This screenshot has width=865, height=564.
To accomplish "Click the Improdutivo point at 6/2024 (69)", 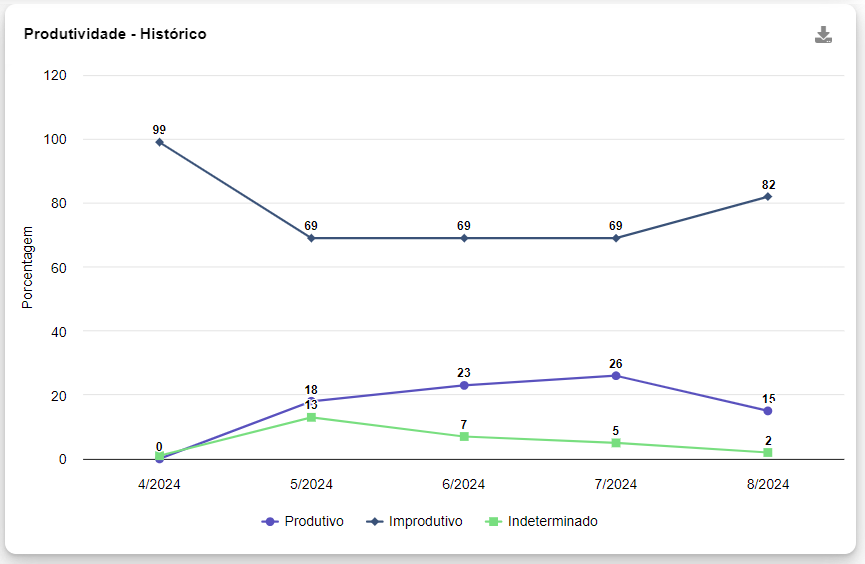I will click(x=464, y=238).
